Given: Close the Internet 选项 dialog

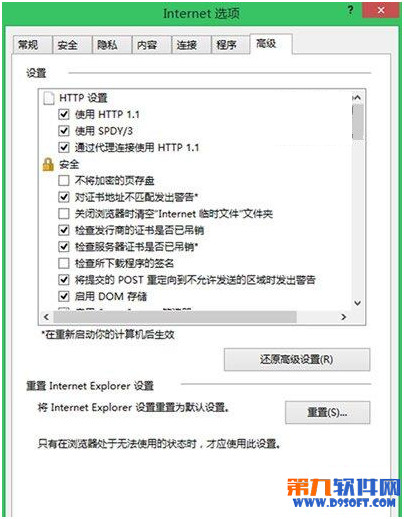Looking at the screenshot, I should pyautogui.click(x=381, y=10).
